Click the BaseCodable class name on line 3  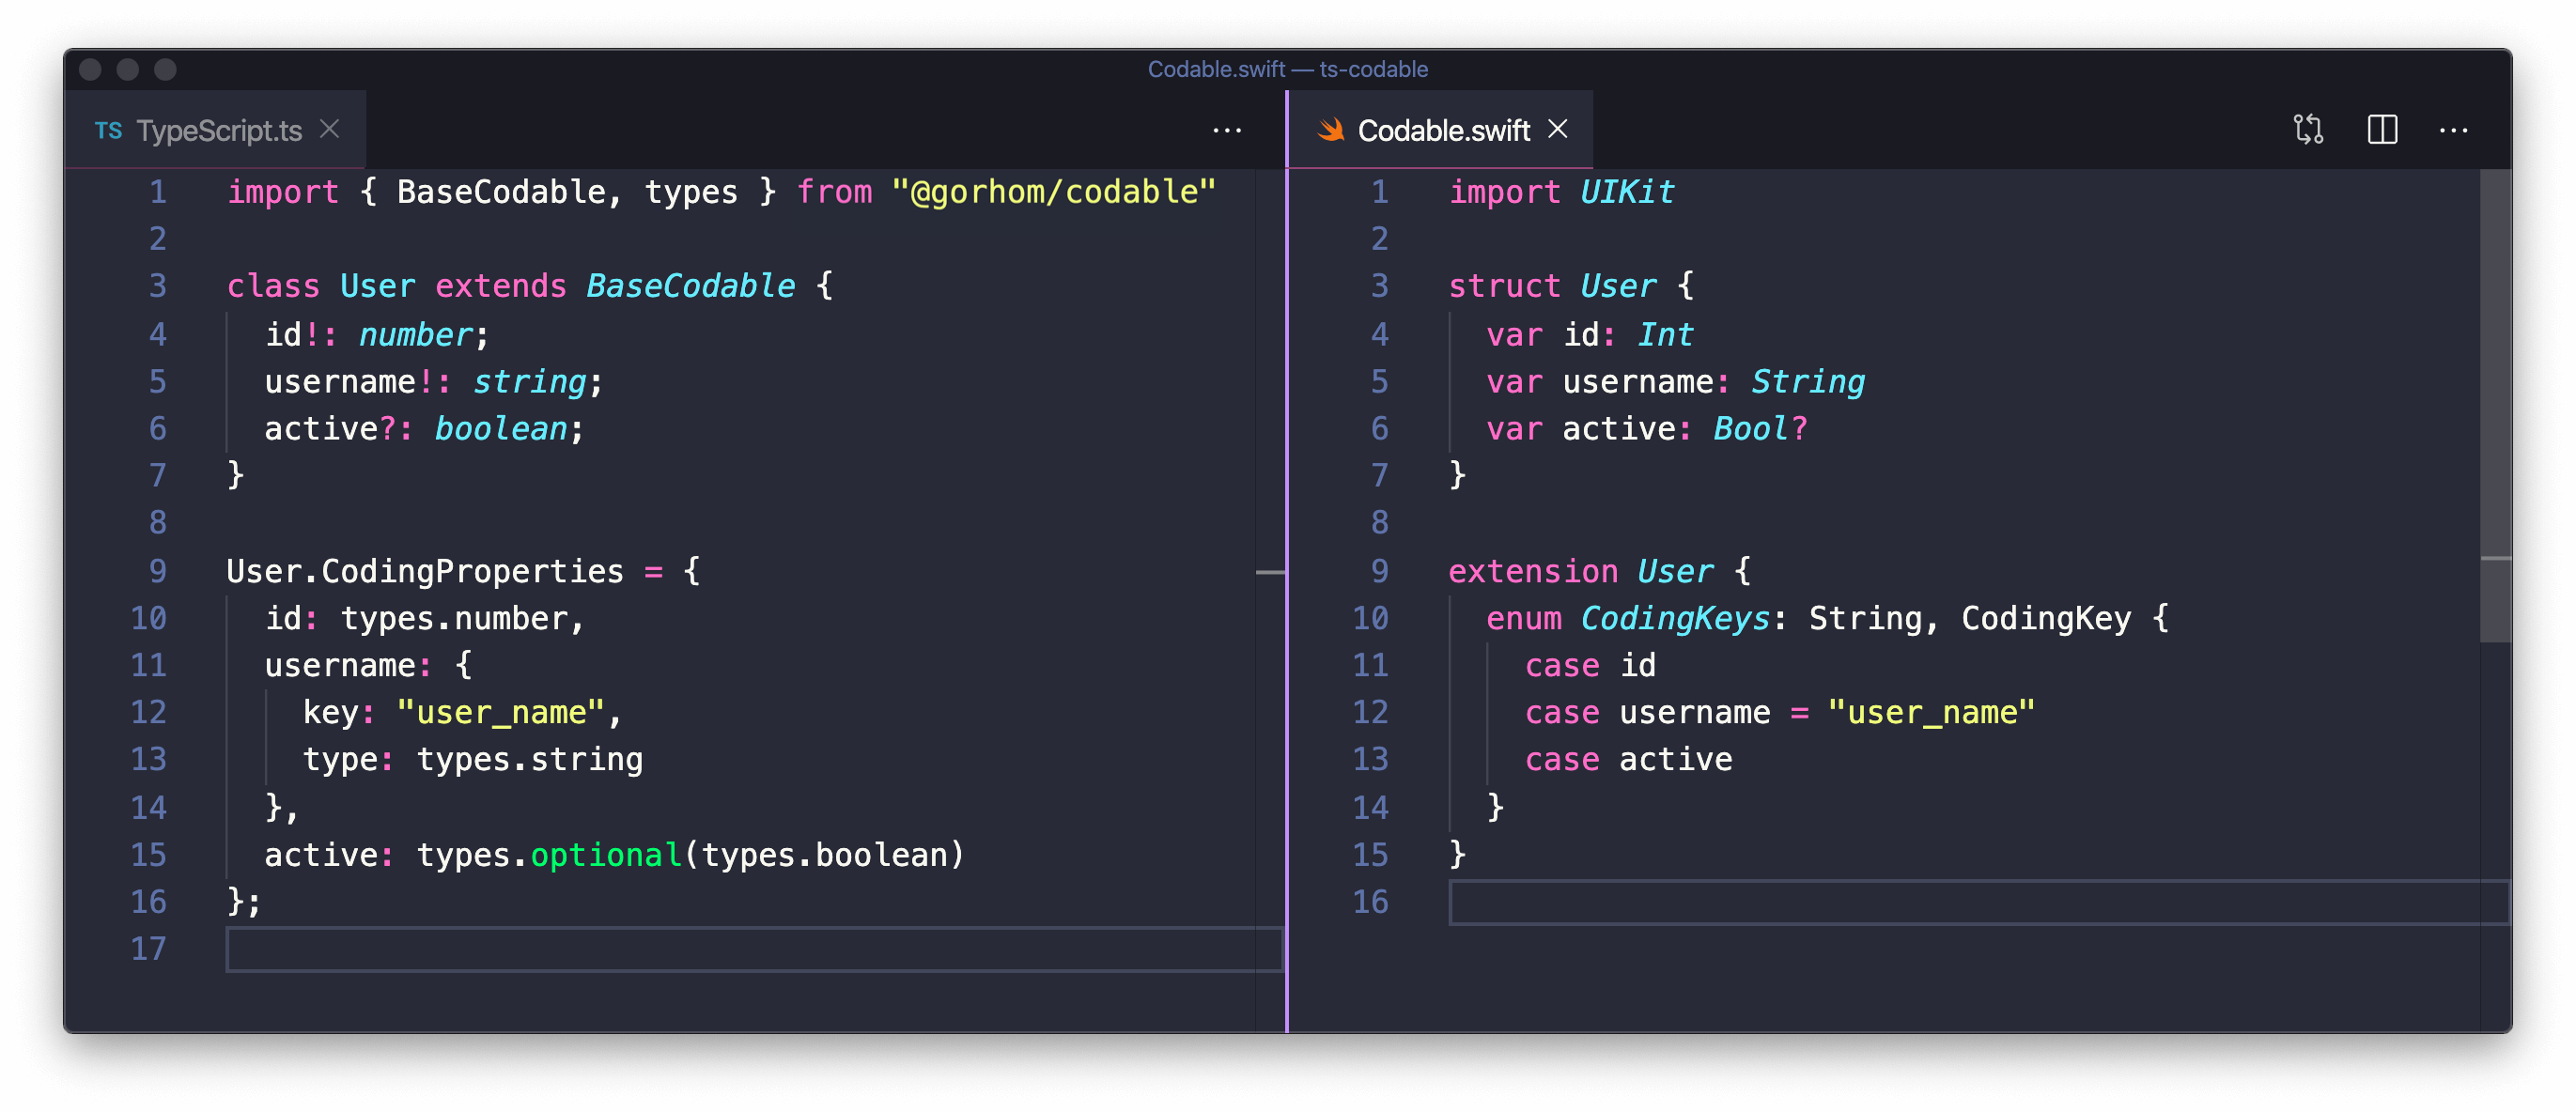(x=690, y=286)
